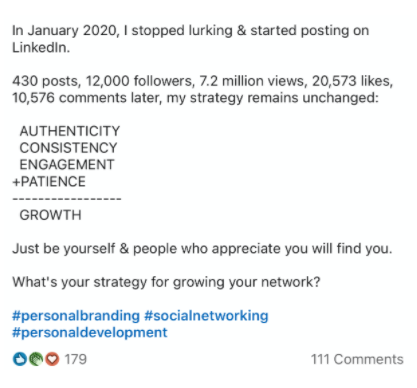The image size is (417, 388).
Task: Select the ENGAGEMENT word
Action: [67, 165]
